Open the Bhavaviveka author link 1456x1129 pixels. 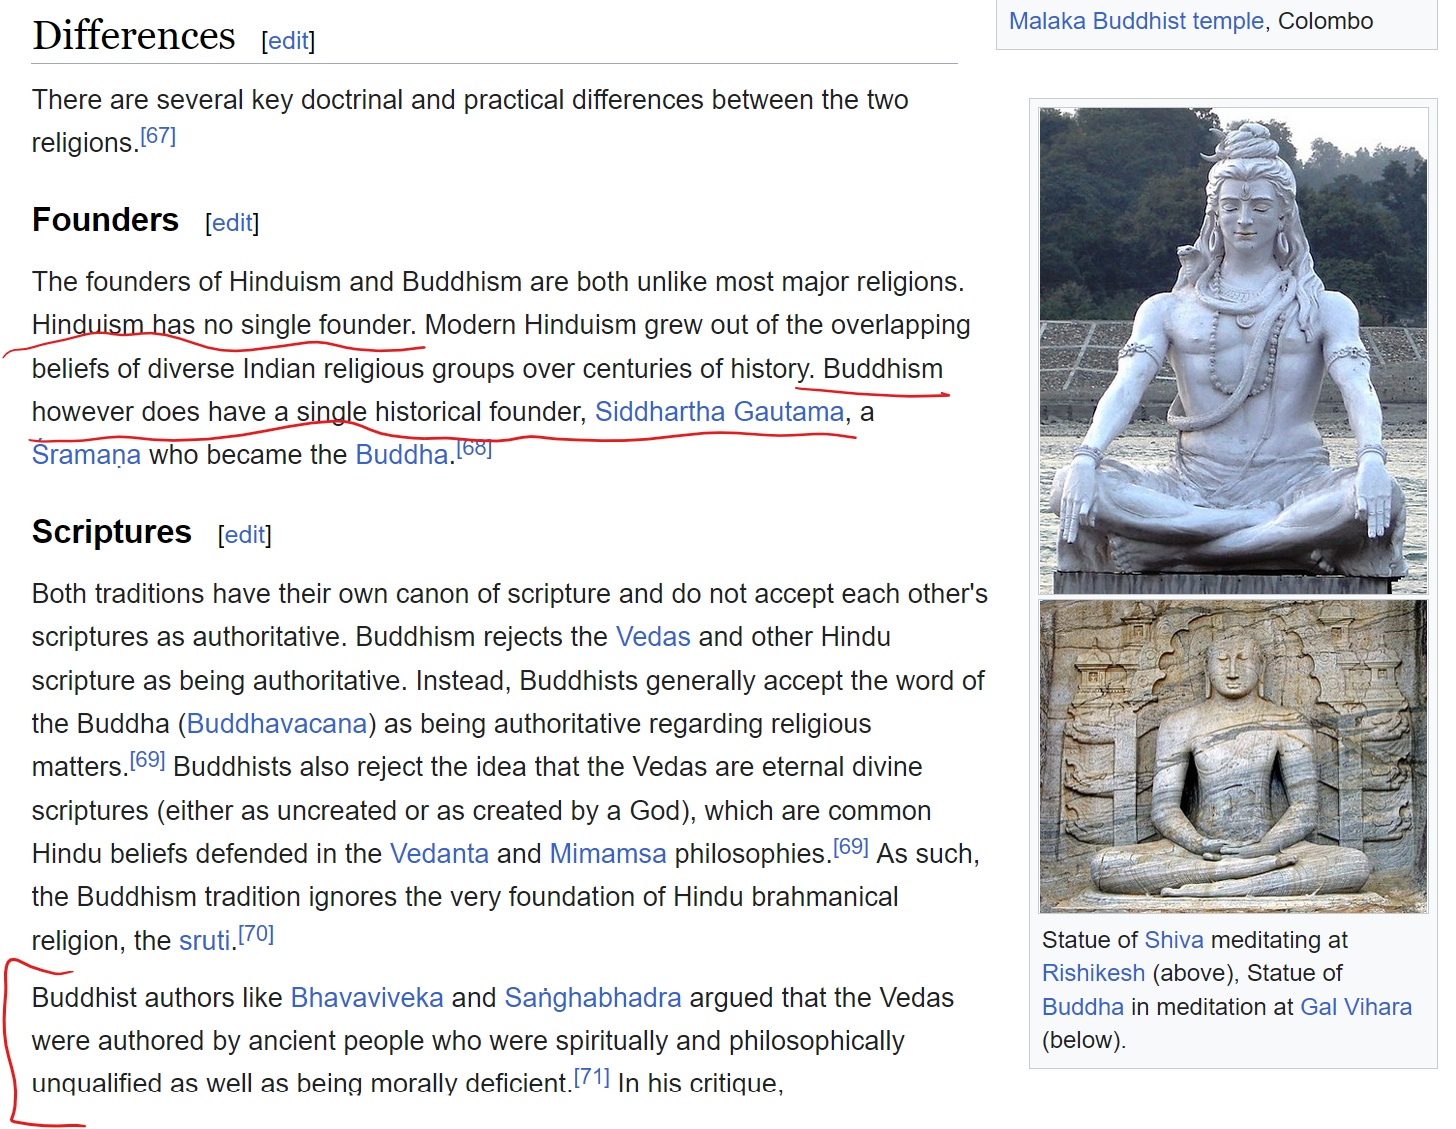point(367,998)
